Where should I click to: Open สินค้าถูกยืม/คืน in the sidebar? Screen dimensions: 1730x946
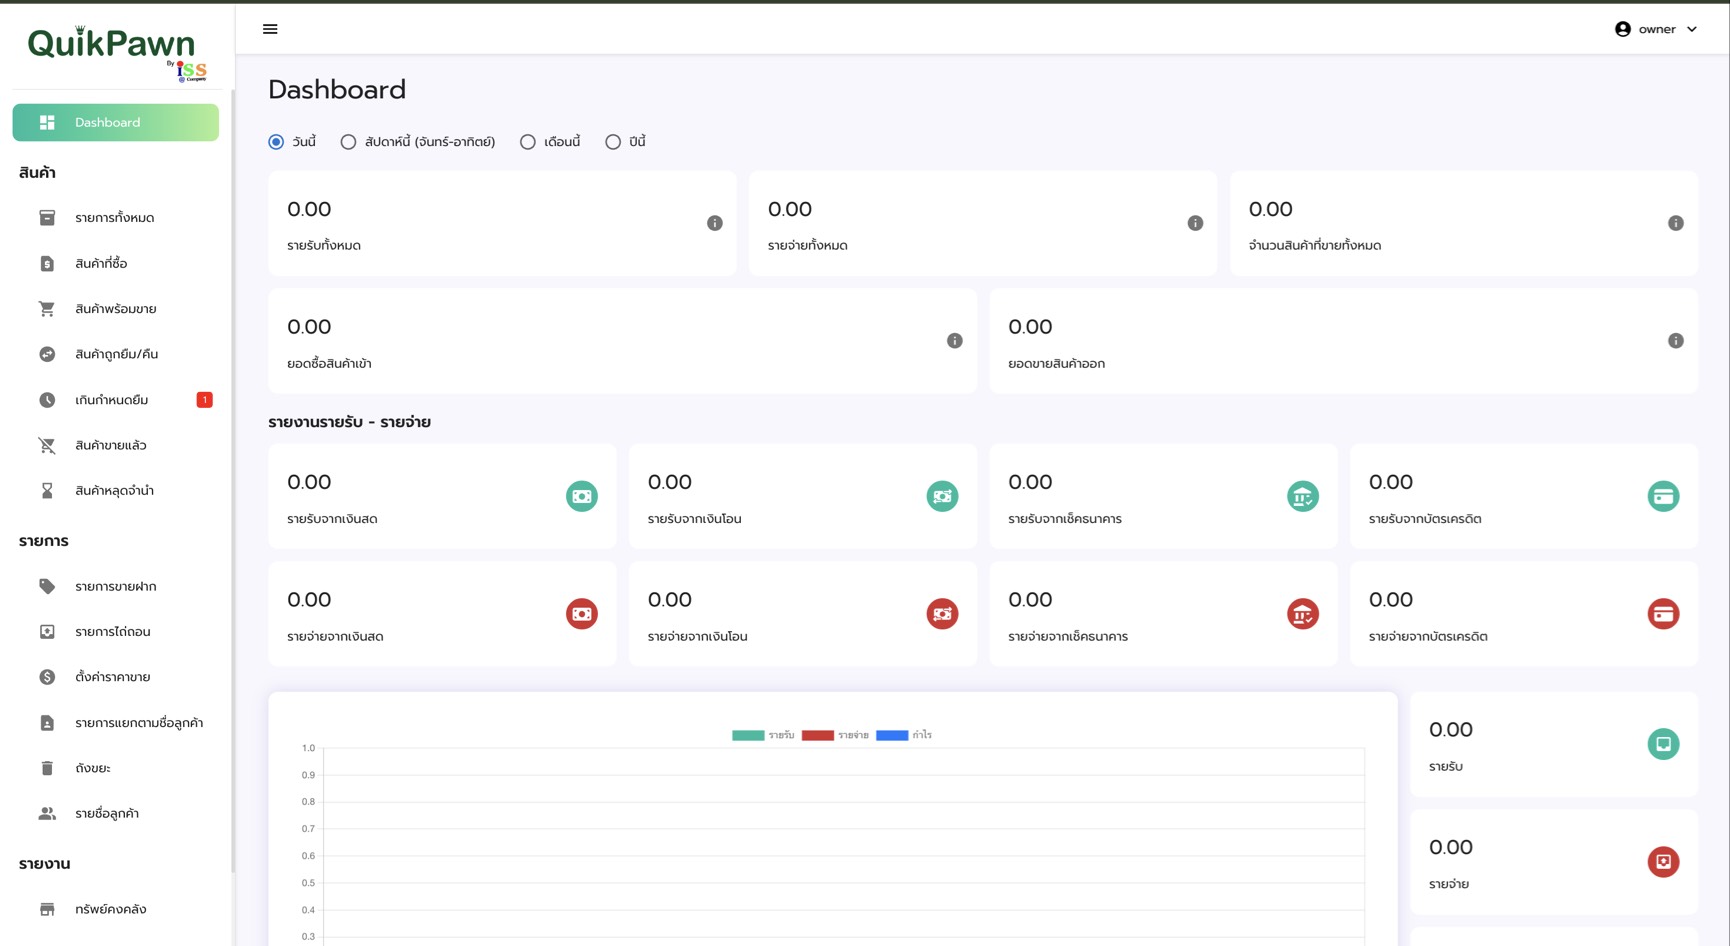pyautogui.click(x=116, y=354)
